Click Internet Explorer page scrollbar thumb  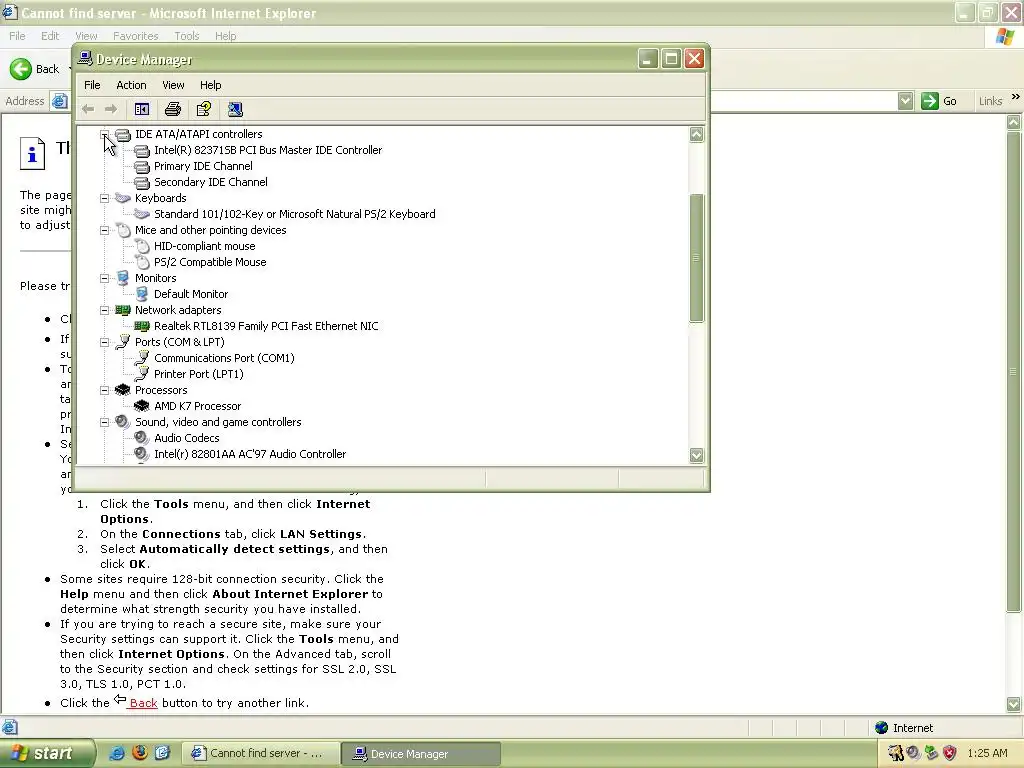(1013, 371)
